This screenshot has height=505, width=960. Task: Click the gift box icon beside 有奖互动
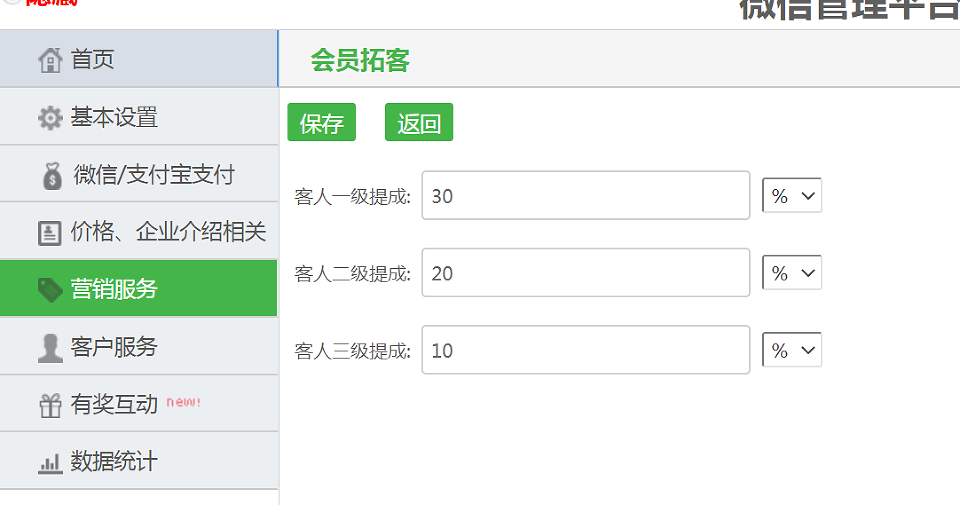coord(50,405)
